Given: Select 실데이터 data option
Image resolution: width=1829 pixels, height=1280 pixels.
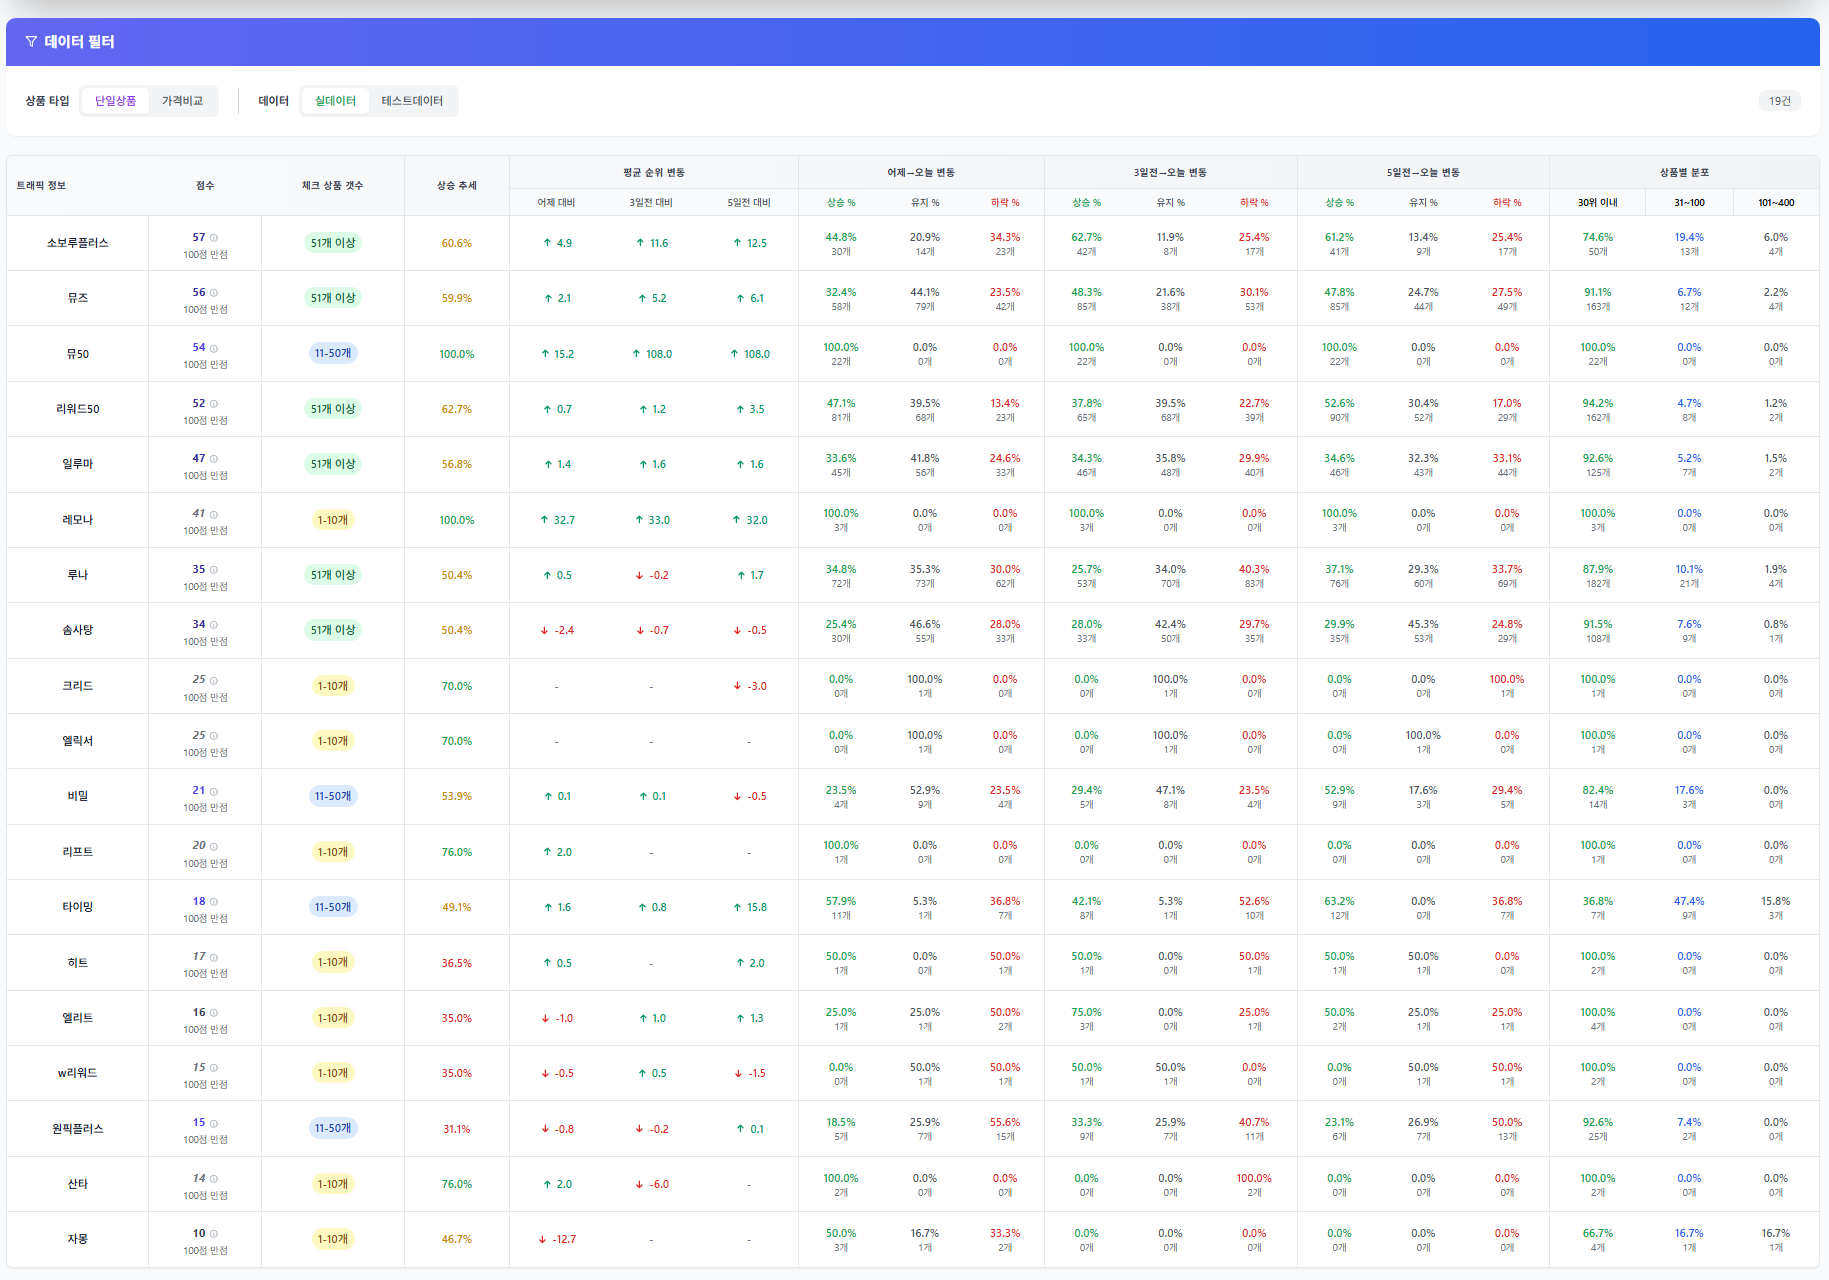Looking at the screenshot, I should tap(335, 101).
